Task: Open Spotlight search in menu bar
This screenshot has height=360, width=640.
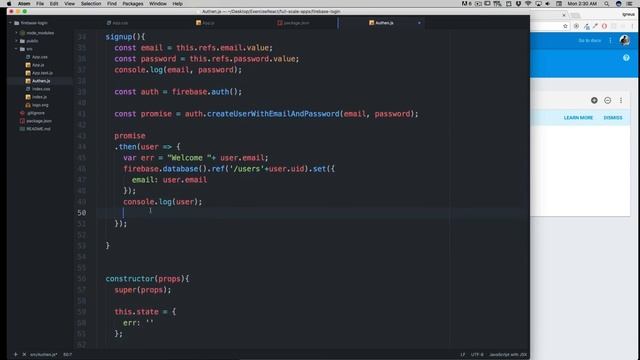Action: click(607, 4)
